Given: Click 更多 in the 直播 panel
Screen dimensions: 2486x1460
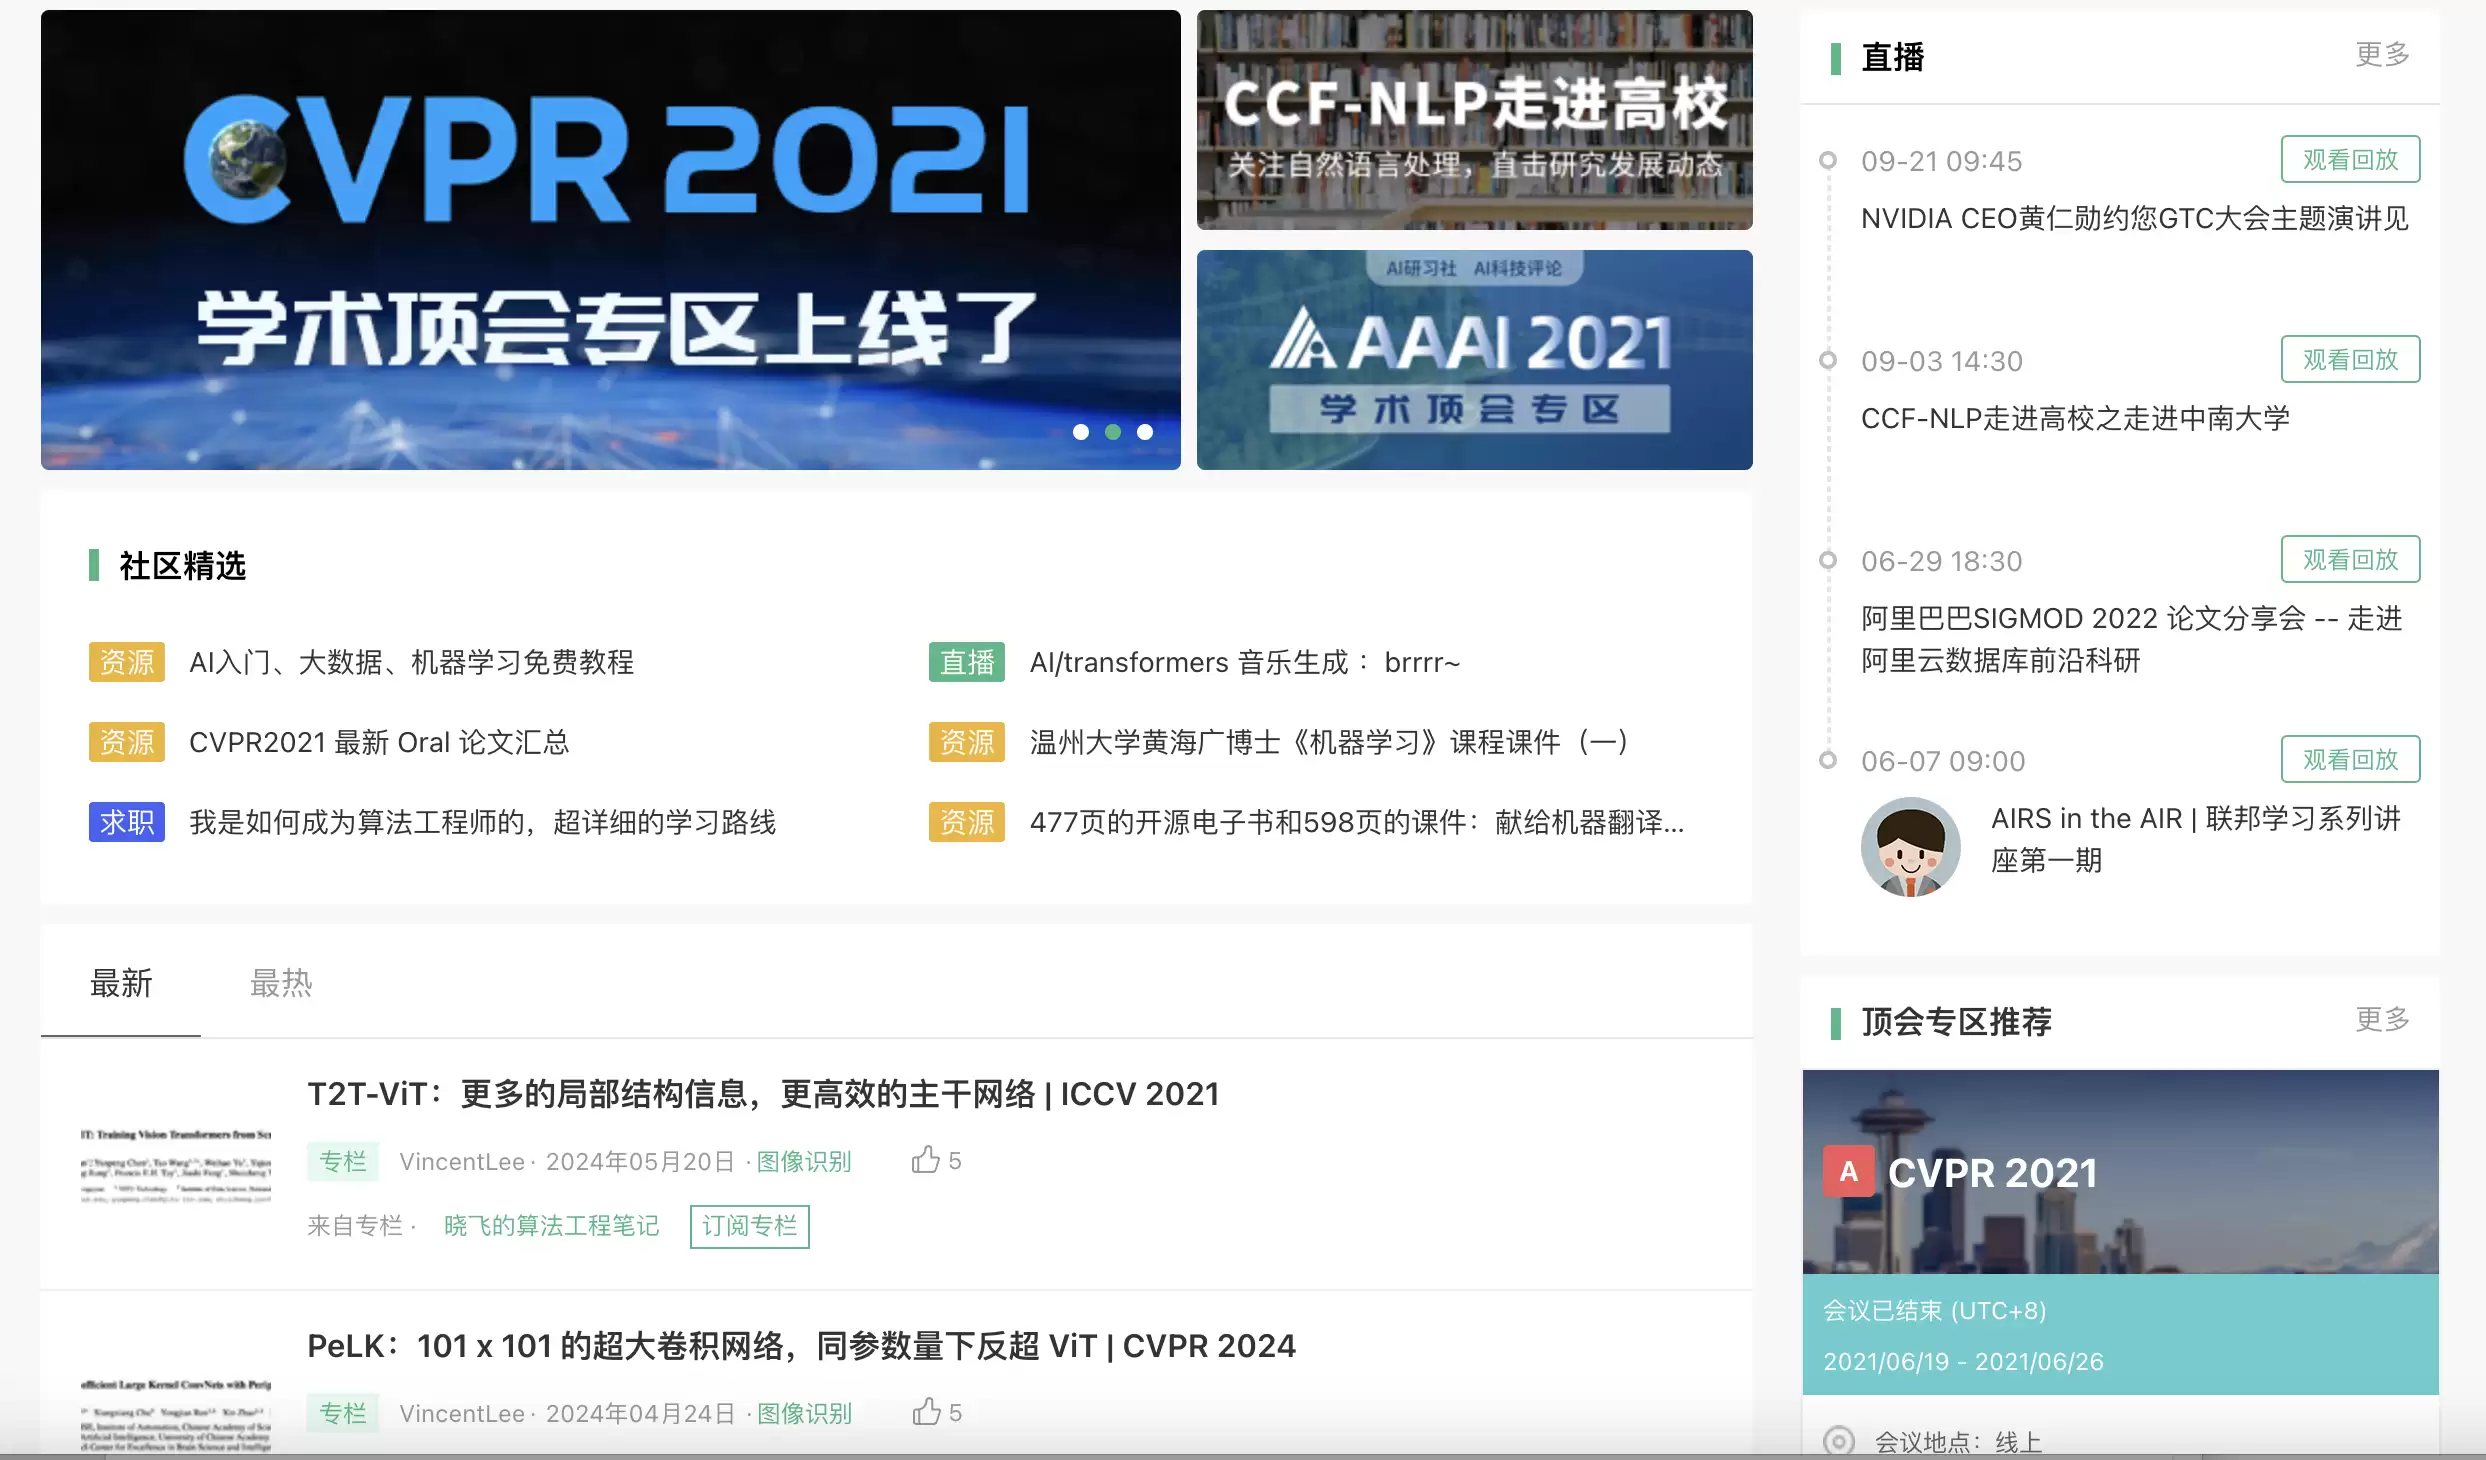Looking at the screenshot, I should [2382, 54].
